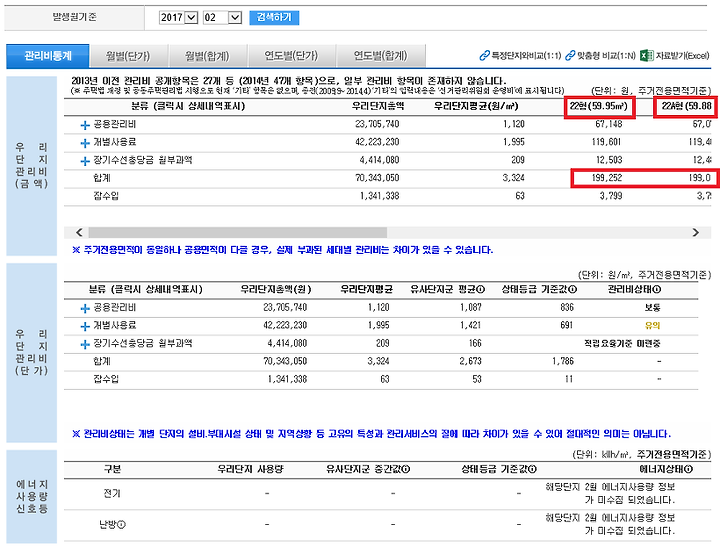Click the 119,601 cell for 개별사용료
The height and width of the screenshot is (547, 720).
coord(607,142)
